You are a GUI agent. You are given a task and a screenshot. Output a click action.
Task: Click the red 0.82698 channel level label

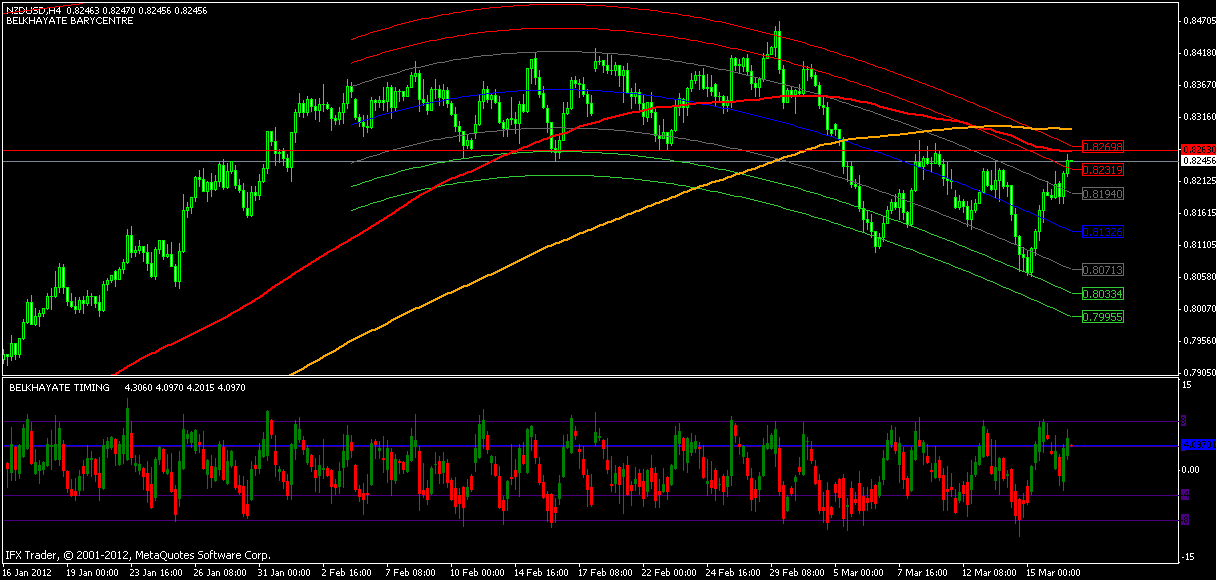(1104, 146)
